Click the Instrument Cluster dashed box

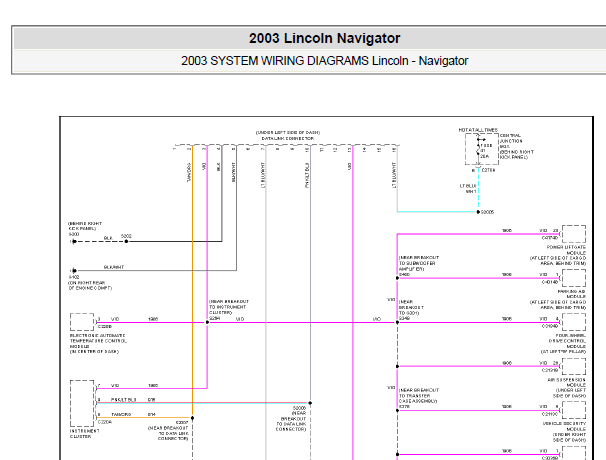82,403
